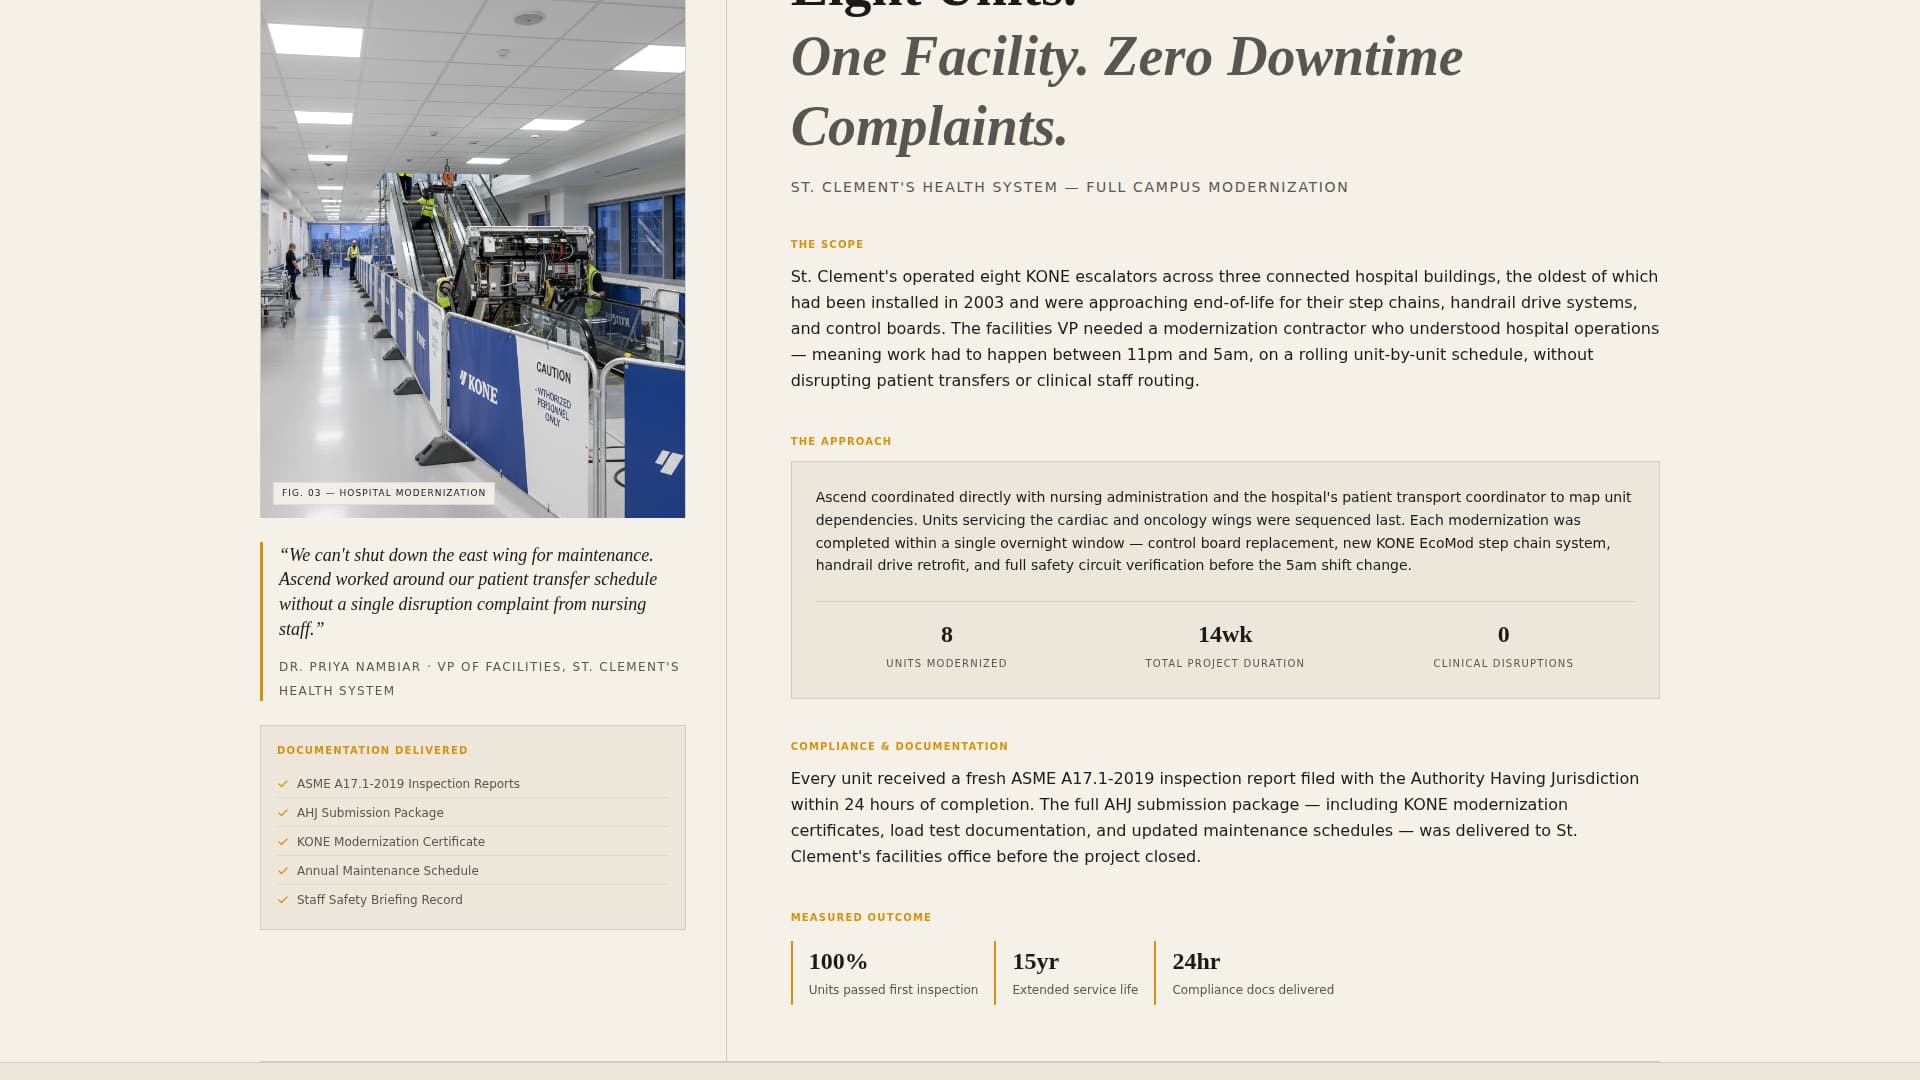Select the checkmark beside Annual Maintenance Schedule
This screenshot has width=1920, height=1080.
(x=283, y=871)
